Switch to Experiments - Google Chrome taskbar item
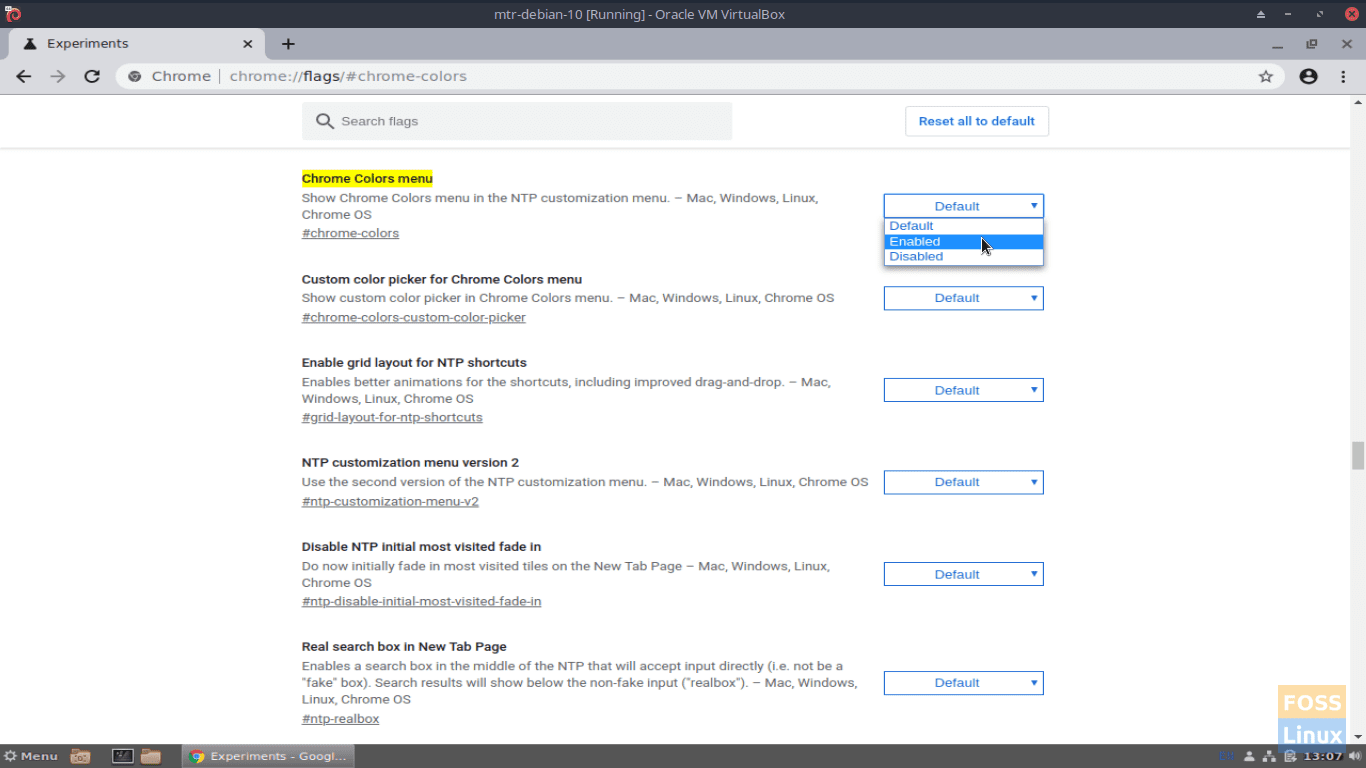The height and width of the screenshot is (768, 1366). coord(268,756)
